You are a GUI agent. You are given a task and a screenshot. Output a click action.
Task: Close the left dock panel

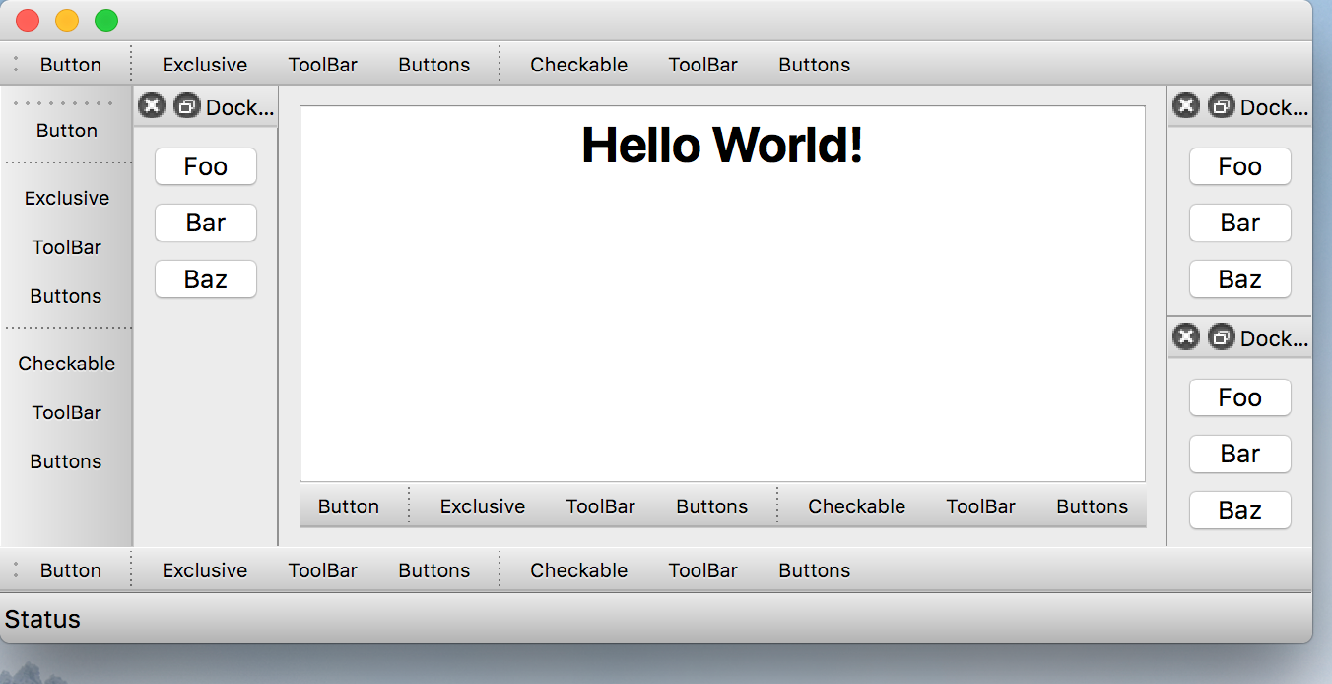151,105
